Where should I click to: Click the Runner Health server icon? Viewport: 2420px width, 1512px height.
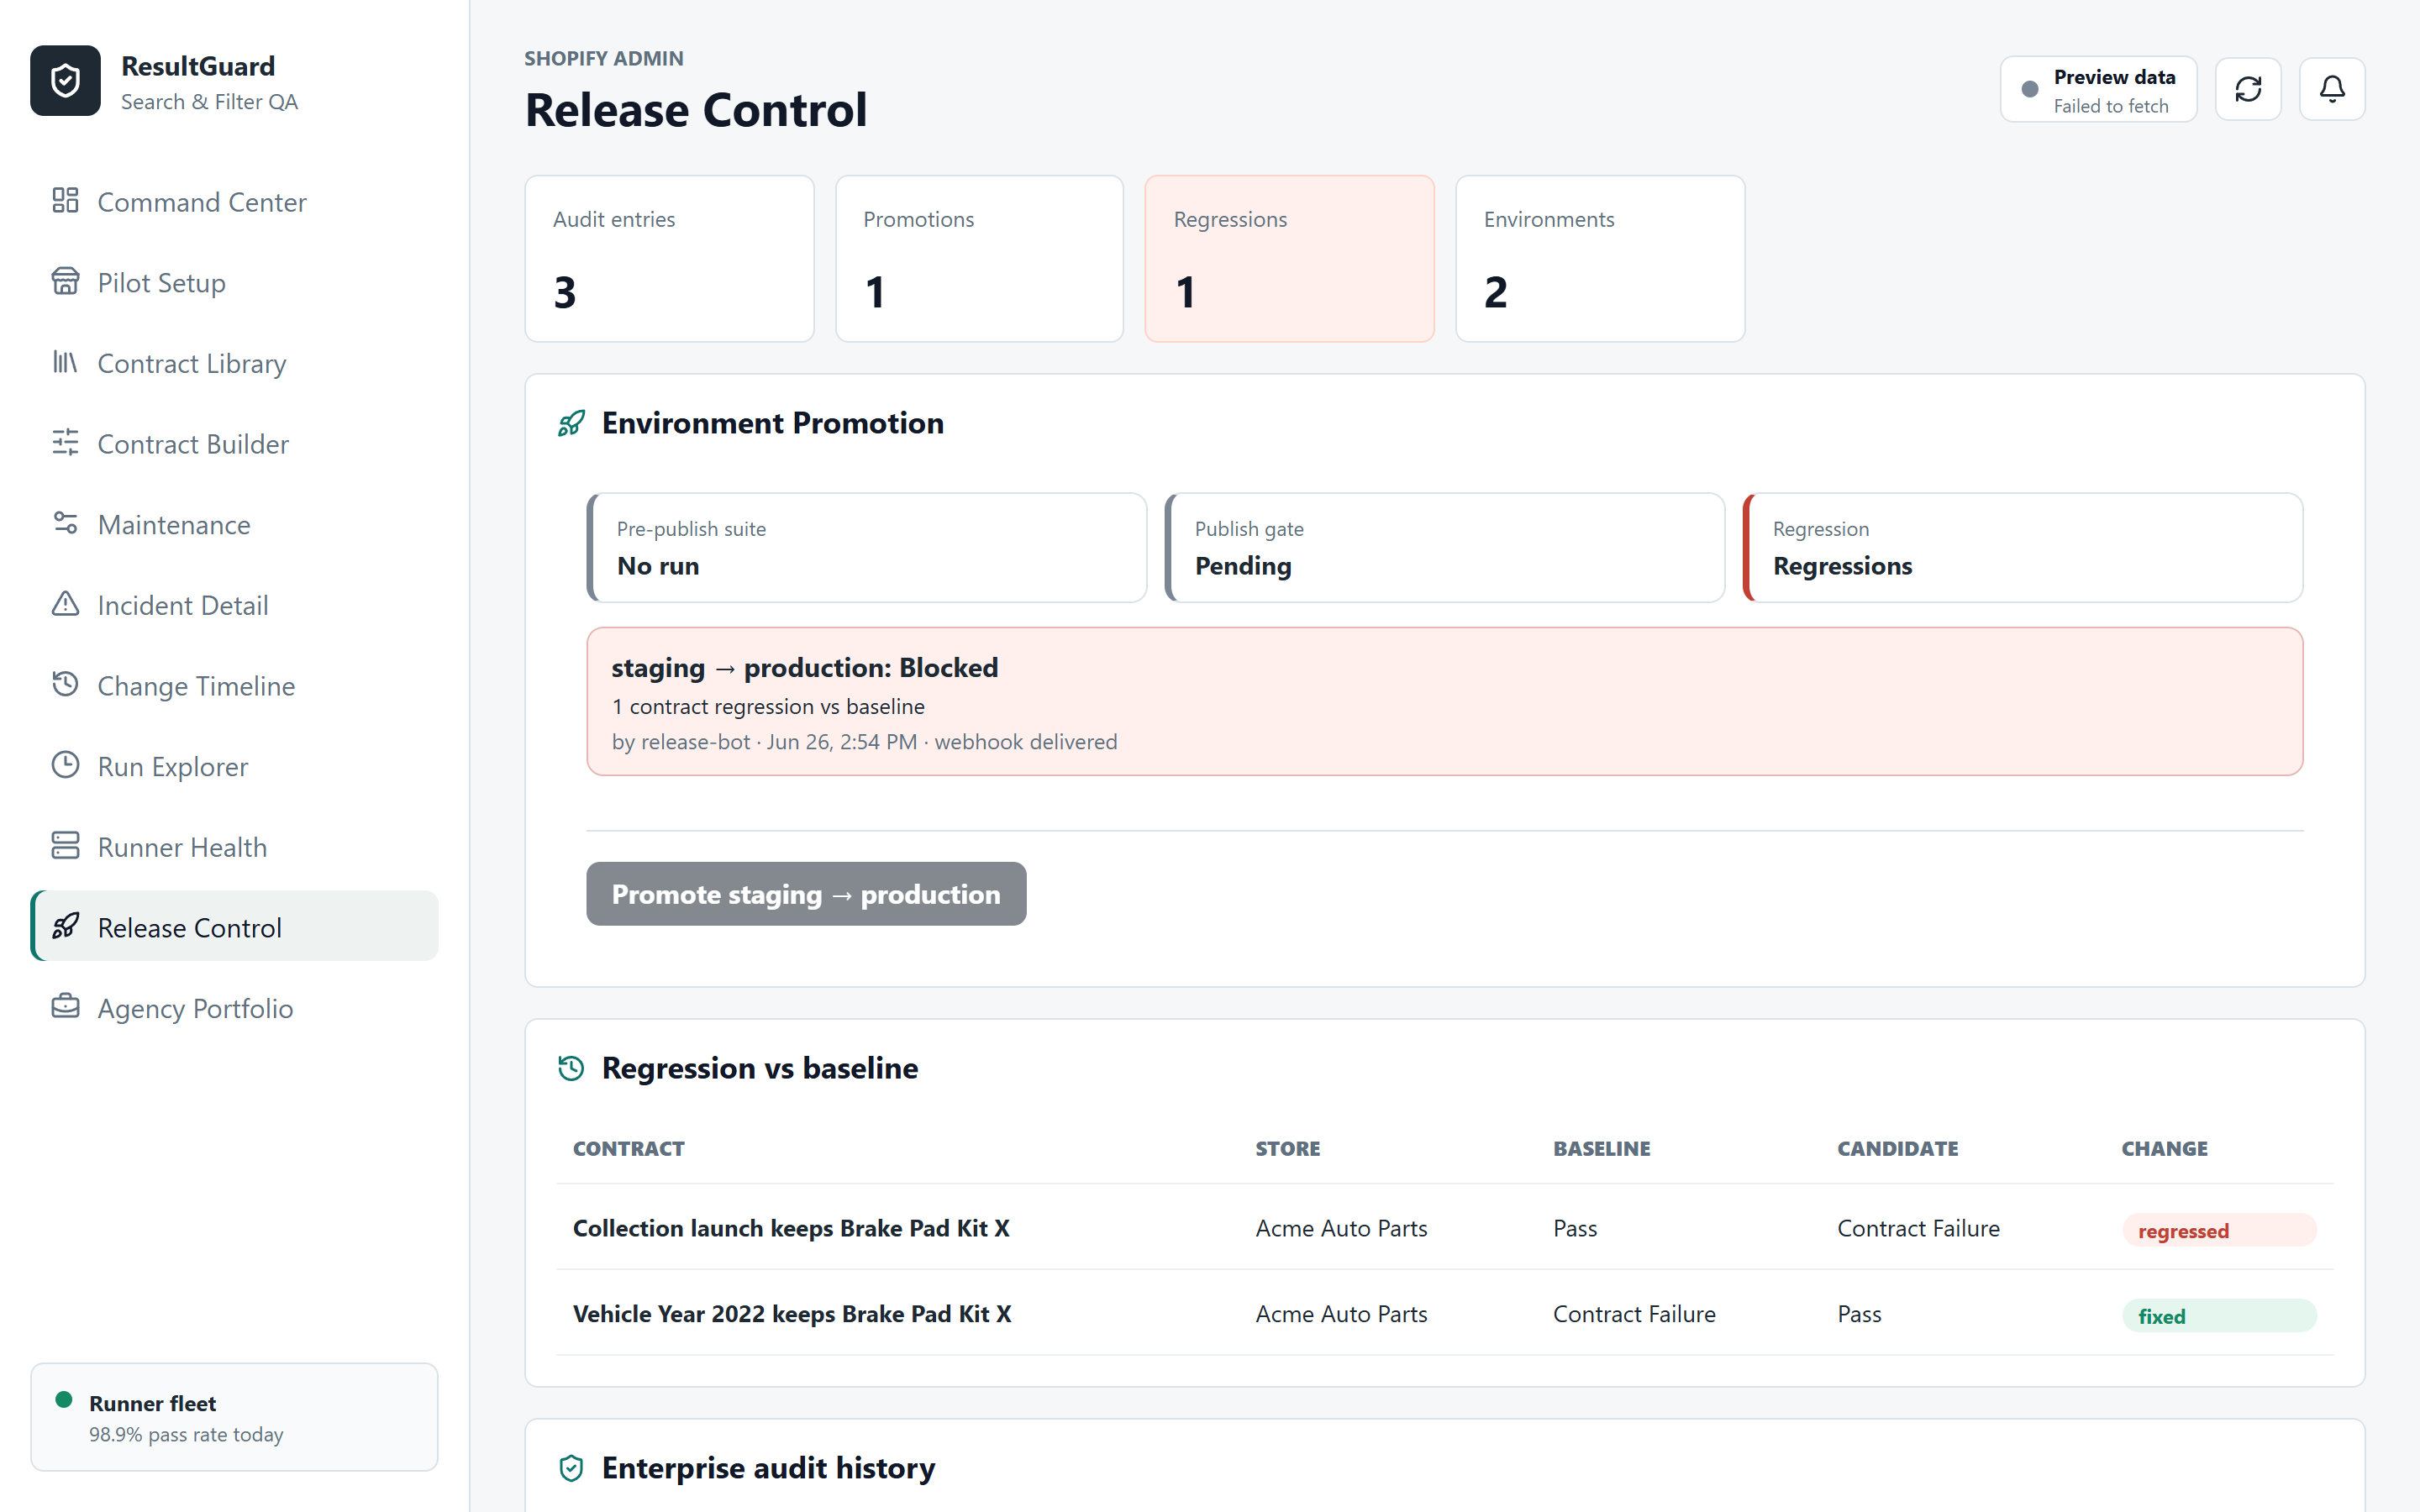(x=65, y=846)
